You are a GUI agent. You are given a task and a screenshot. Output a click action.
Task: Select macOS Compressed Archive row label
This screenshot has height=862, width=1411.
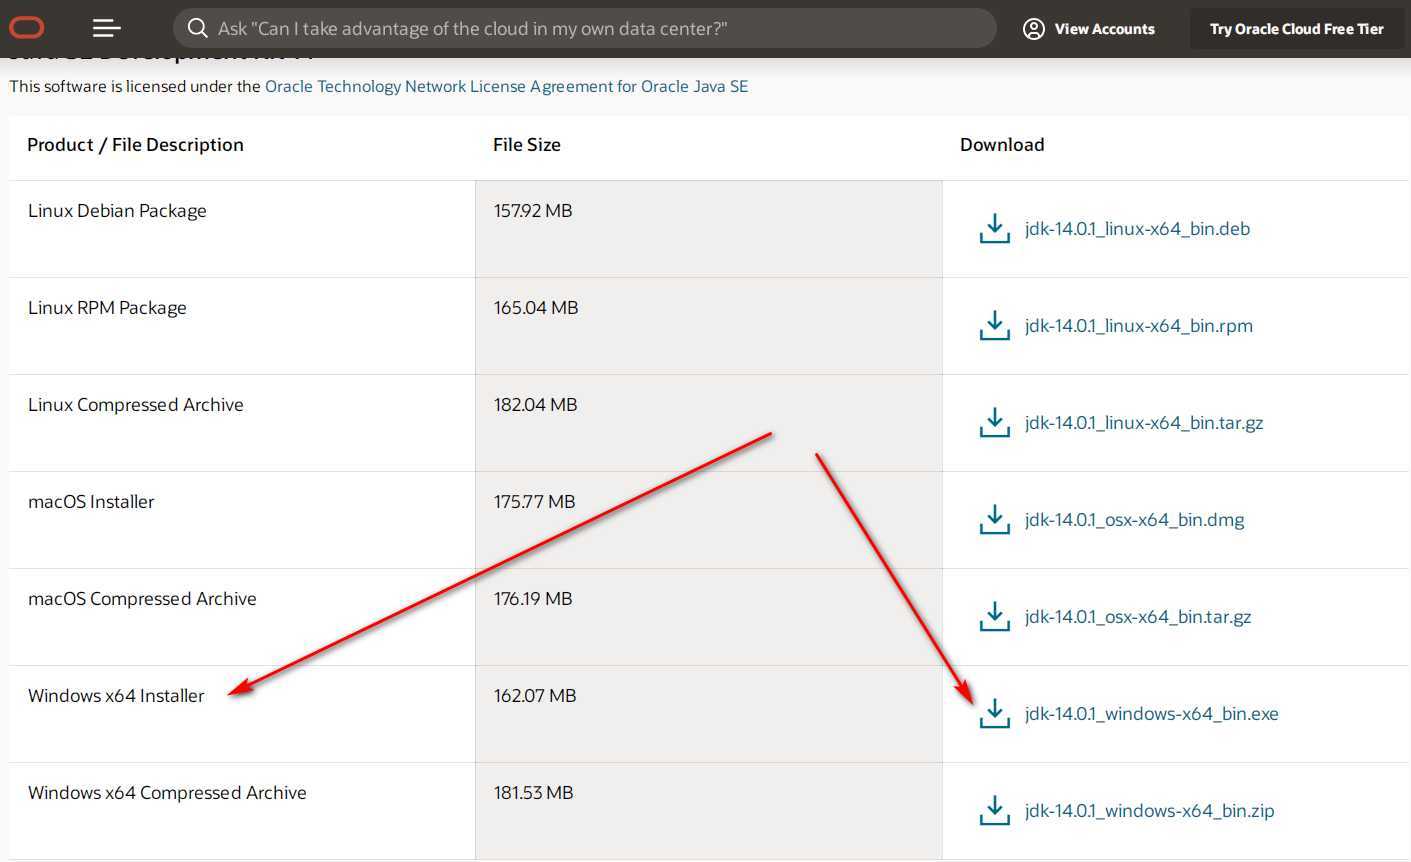(x=142, y=599)
